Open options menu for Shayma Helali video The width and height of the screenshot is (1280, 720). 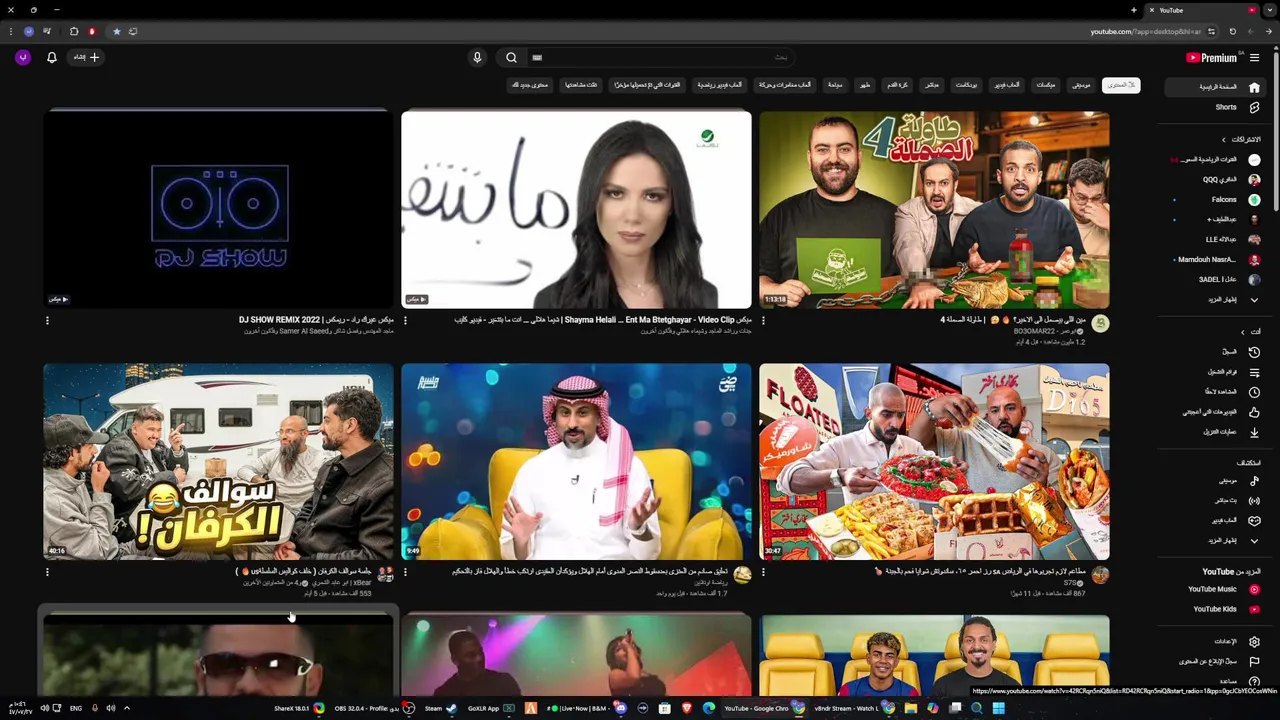[x=405, y=321]
